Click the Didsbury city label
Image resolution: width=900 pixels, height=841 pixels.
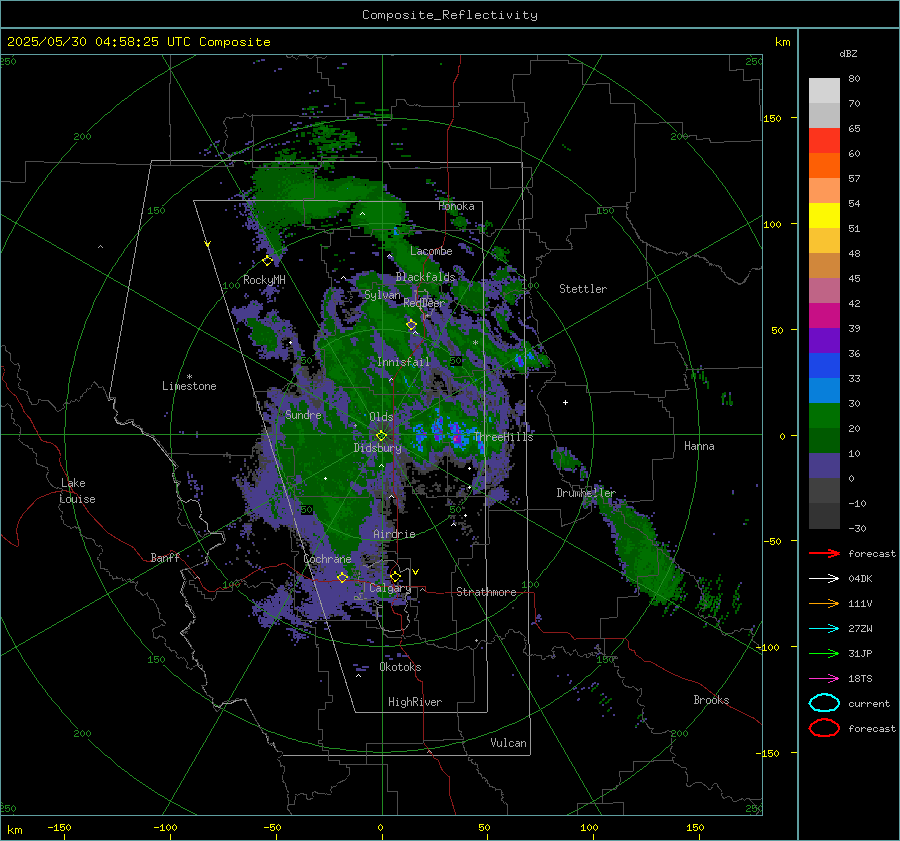(377, 448)
